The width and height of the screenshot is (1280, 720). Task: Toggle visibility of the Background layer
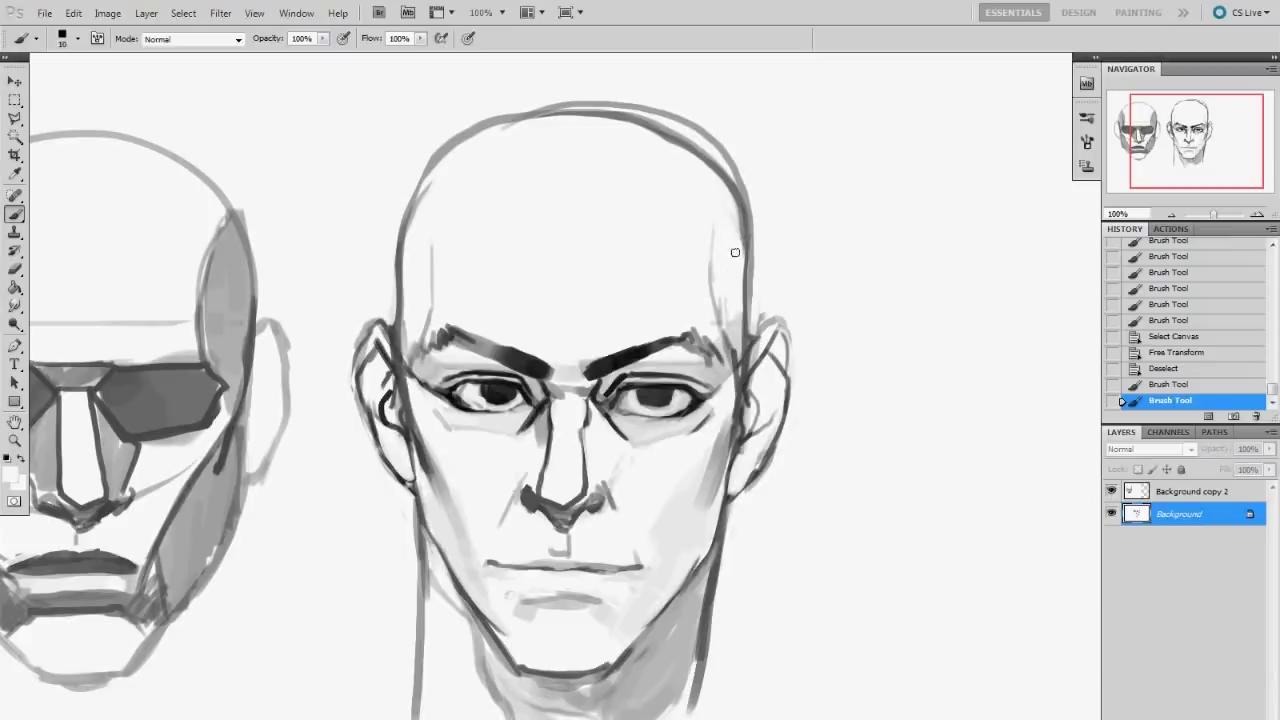tap(1111, 514)
